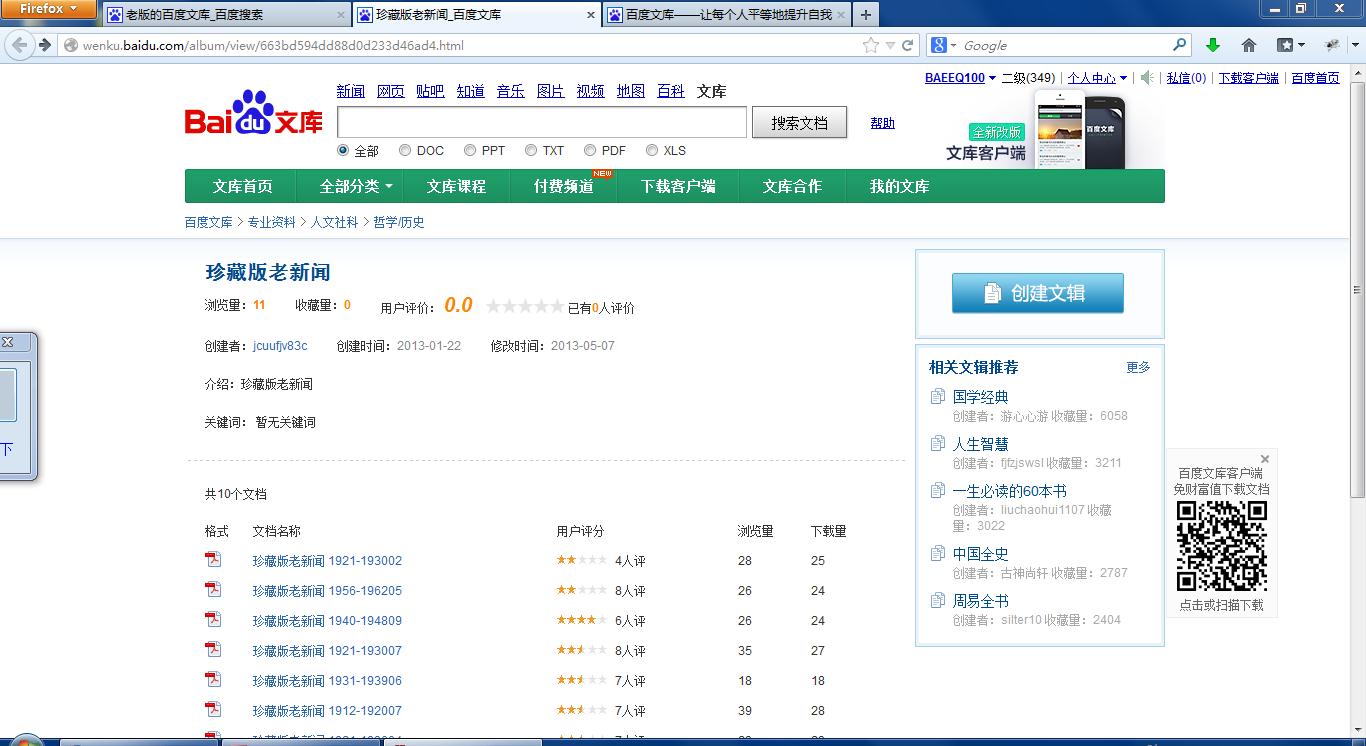Click PDF icon of 珍藏版老新闻 1940-194809
This screenshot has width=1366, height=746.
point(213,620)
